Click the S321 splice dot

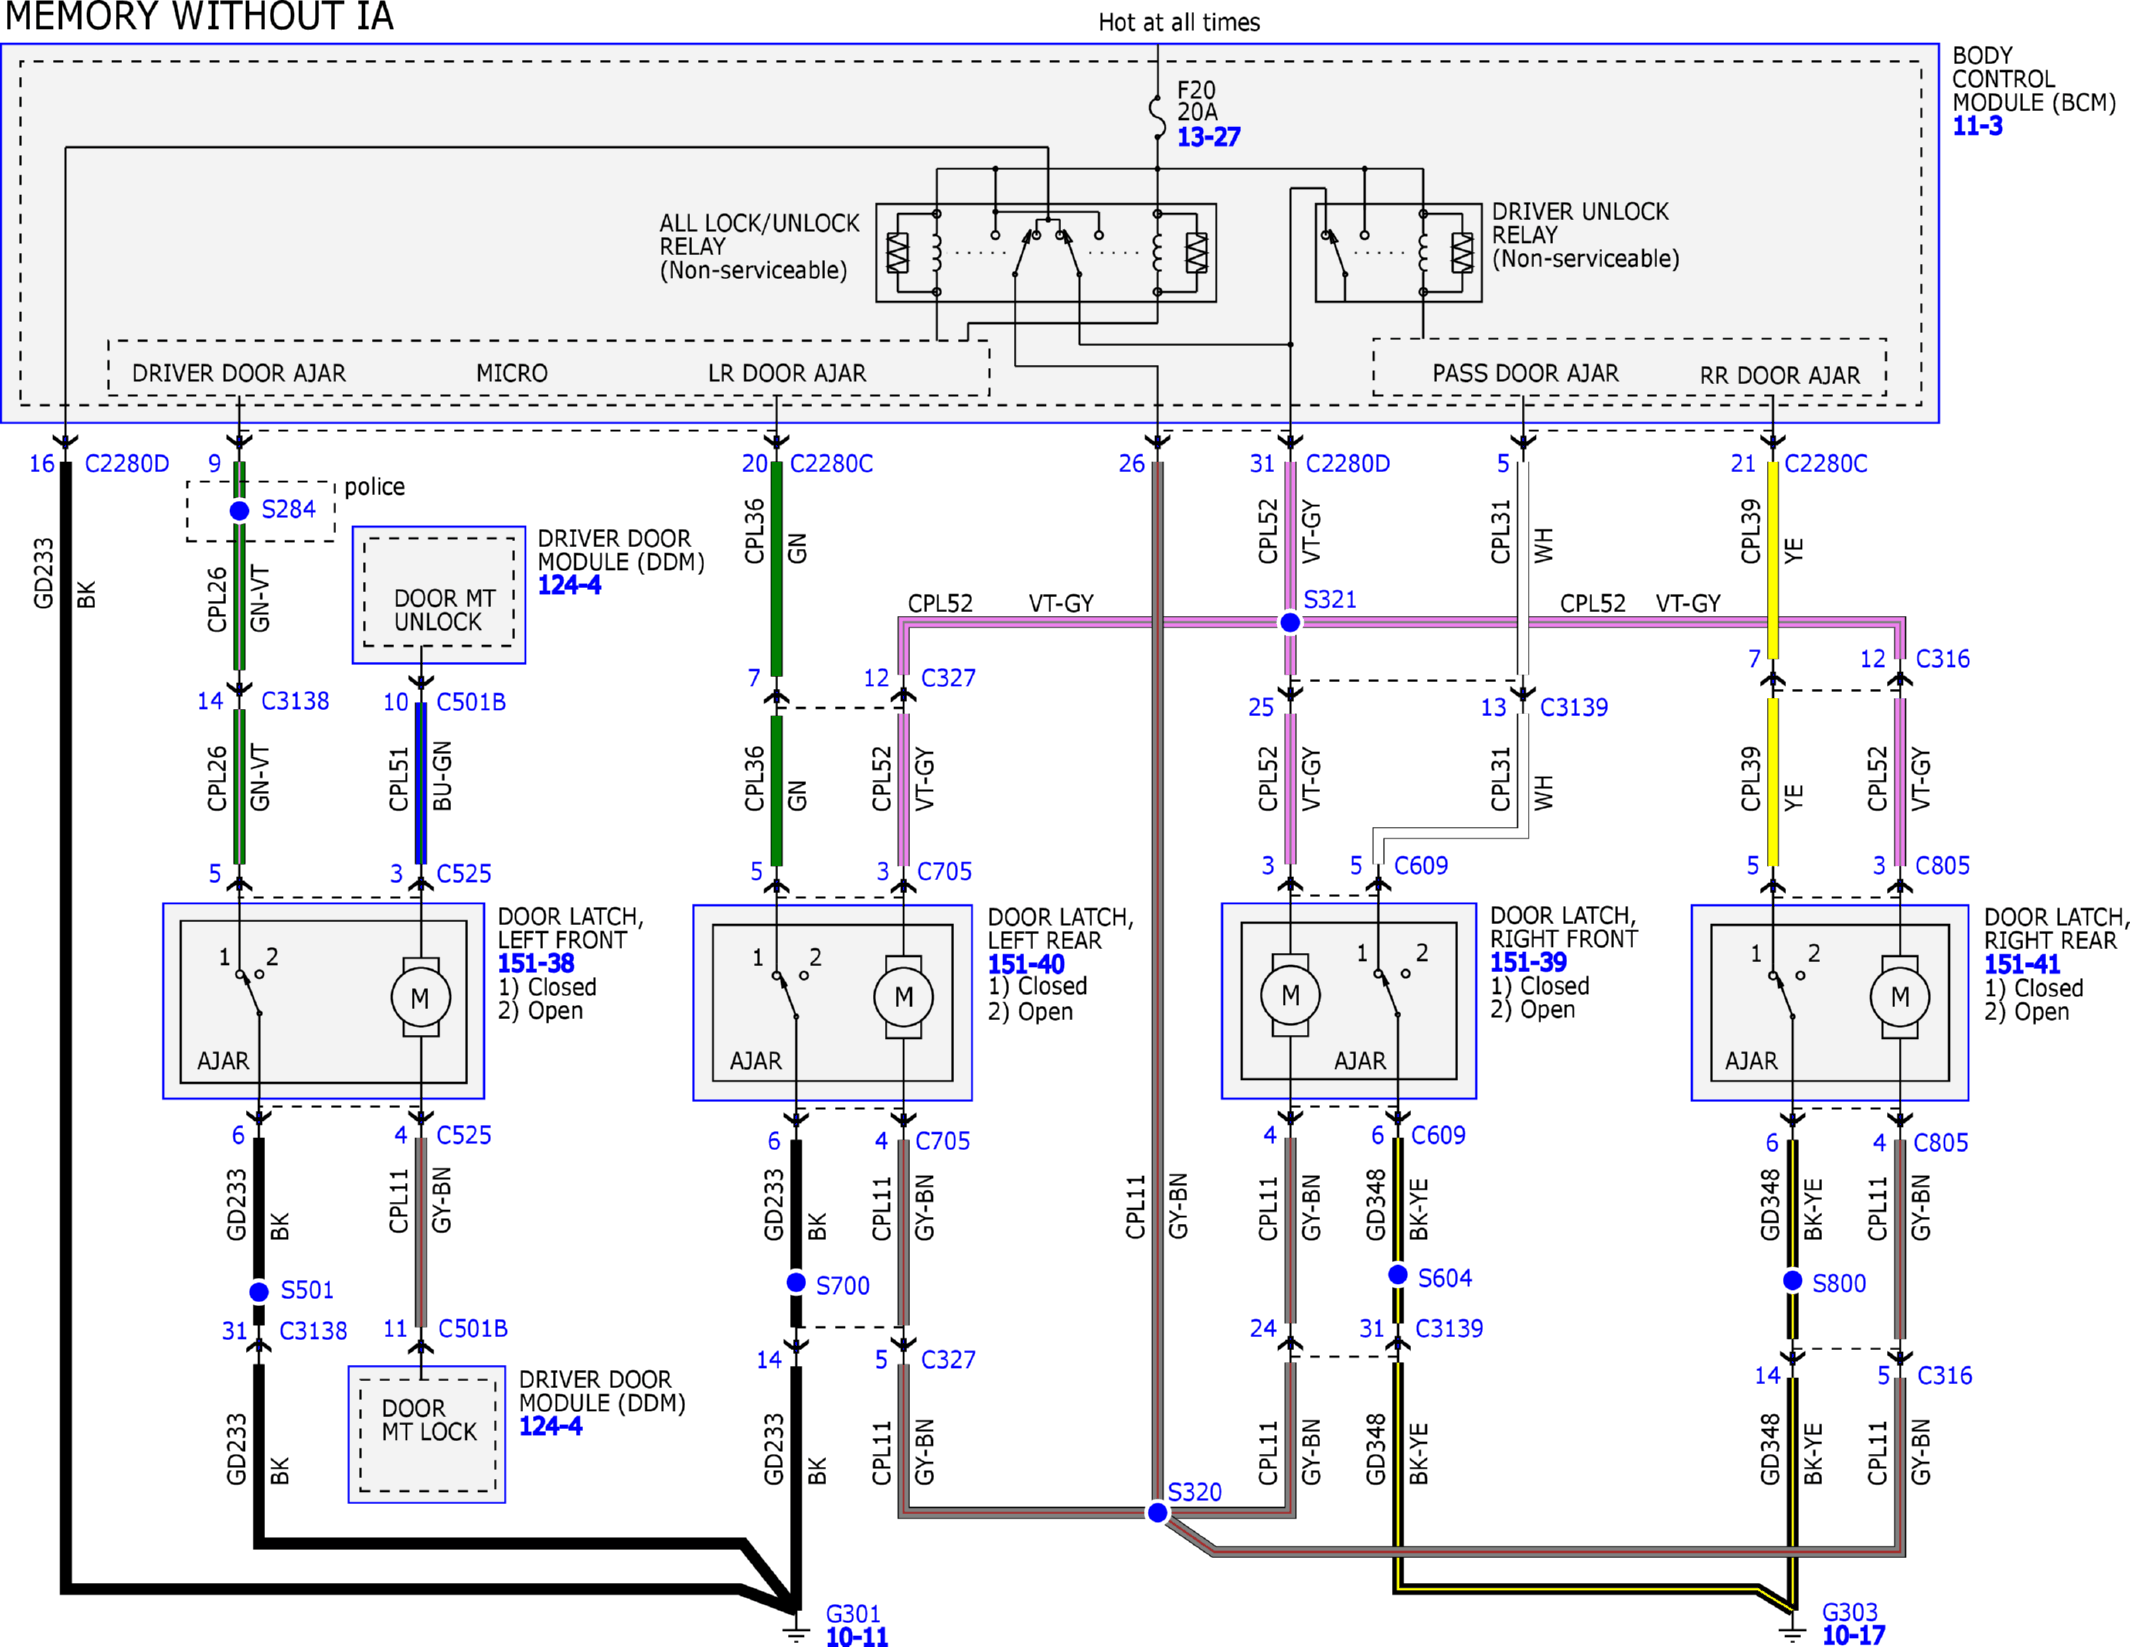1290,622
